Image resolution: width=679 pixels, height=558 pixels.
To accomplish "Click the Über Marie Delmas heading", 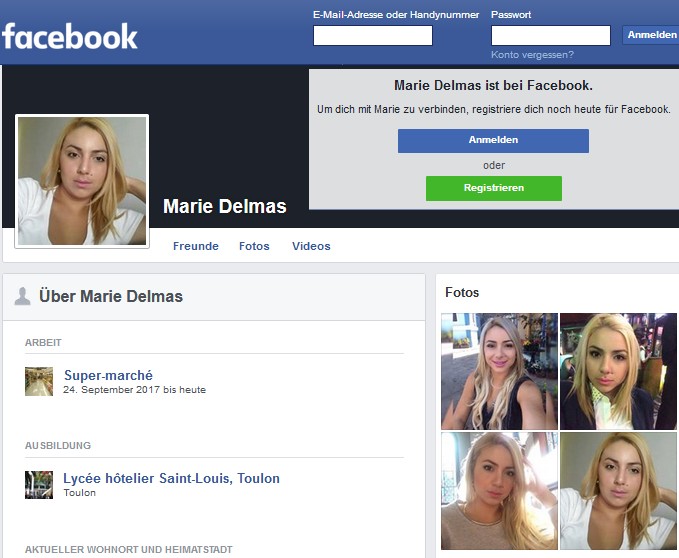I will click(x=111, y=297).
